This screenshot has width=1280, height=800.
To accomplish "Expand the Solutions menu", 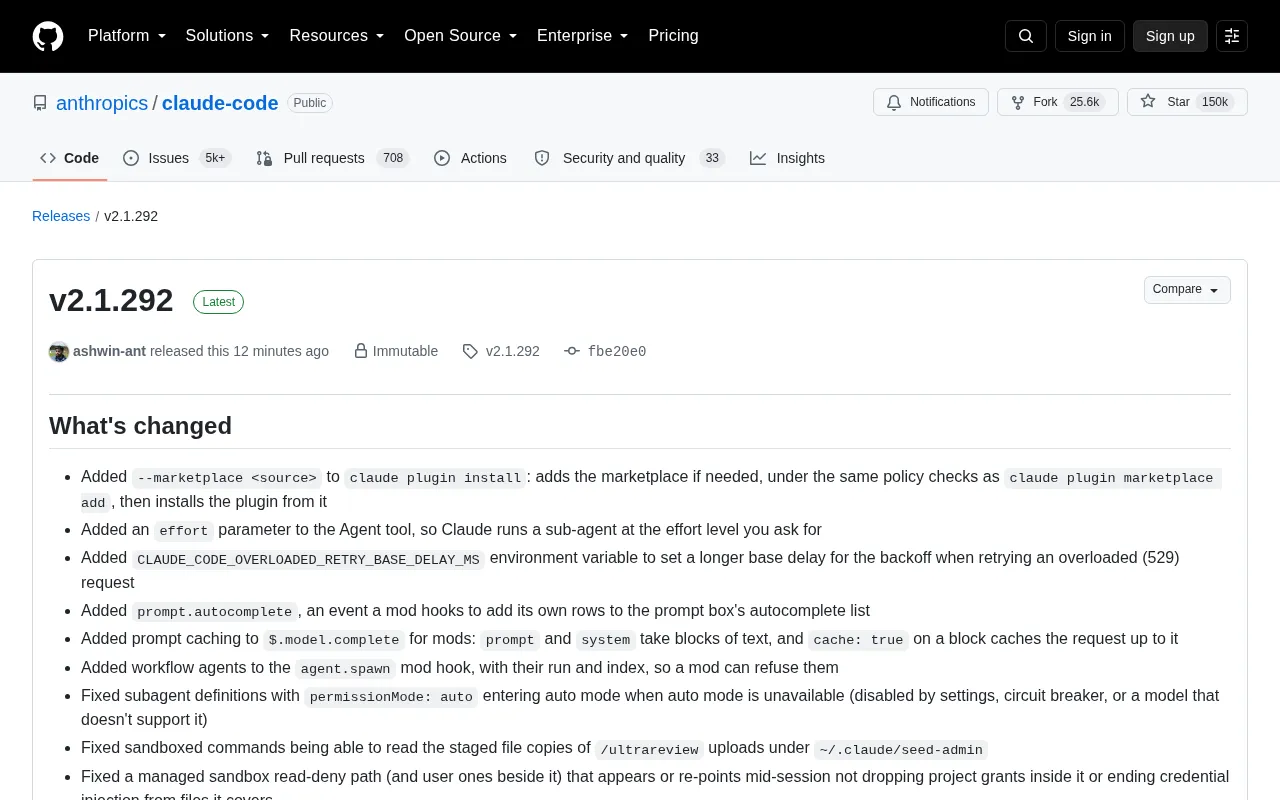I will [x=228, y=36].
